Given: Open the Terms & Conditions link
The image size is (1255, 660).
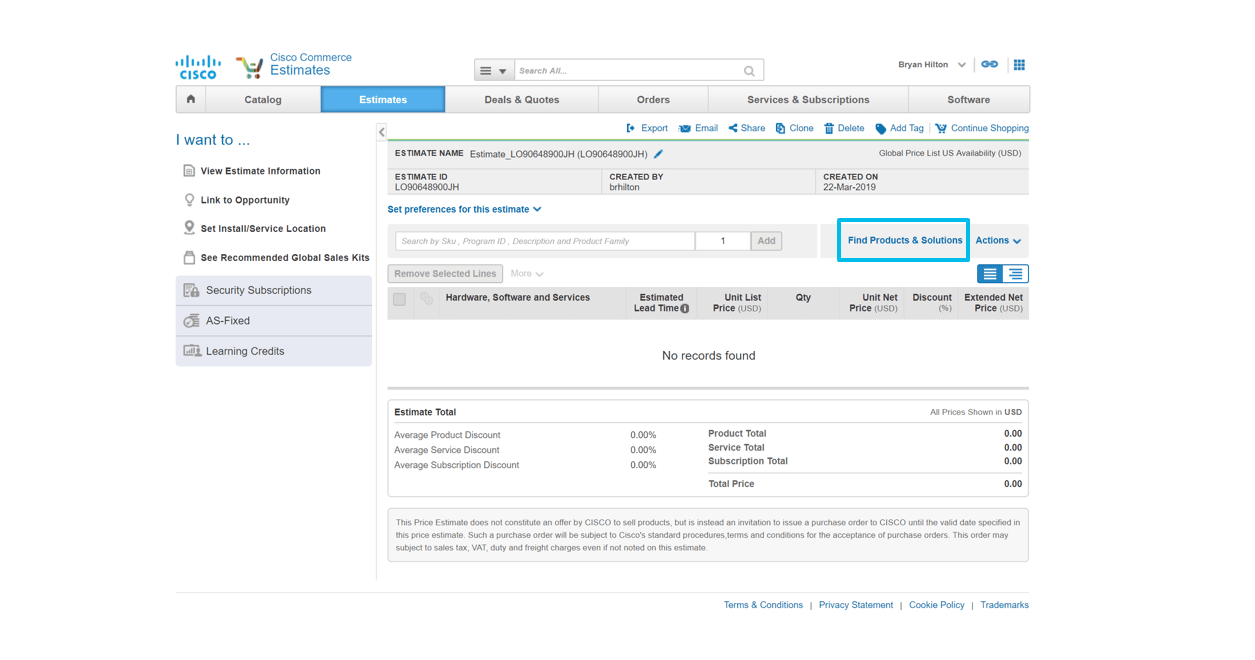Looking at the screenshot, I should (x=763, y=605).
